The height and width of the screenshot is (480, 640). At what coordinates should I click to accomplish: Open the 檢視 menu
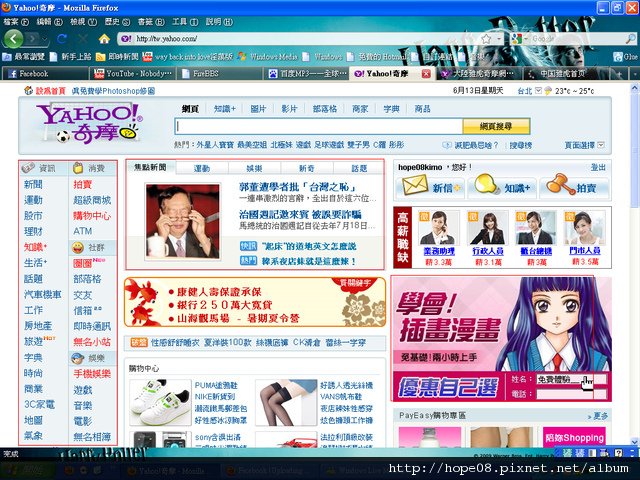coord(83,22)
